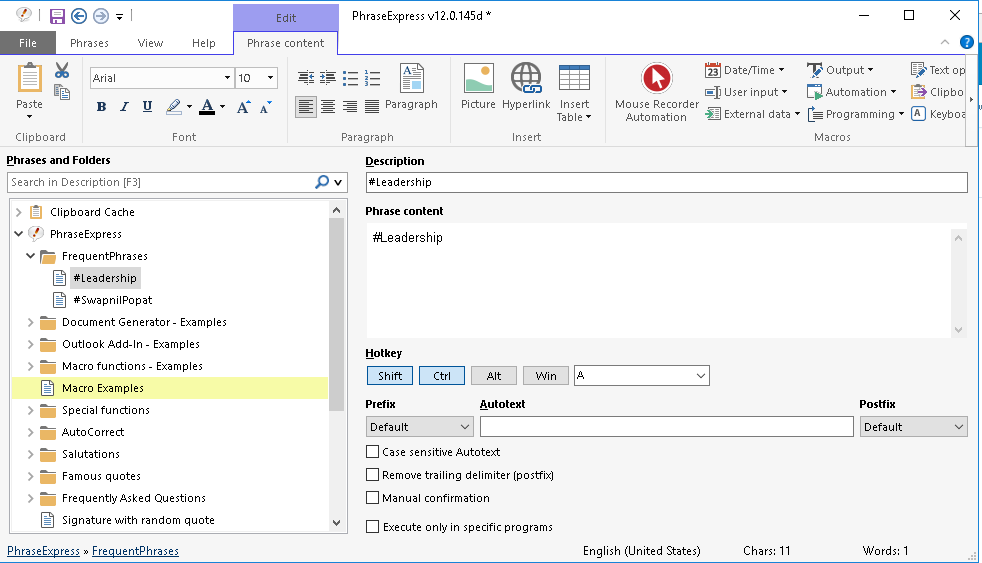Open the Output macro menu
This screenshot has height=563, width=982.
click(840, 70)
